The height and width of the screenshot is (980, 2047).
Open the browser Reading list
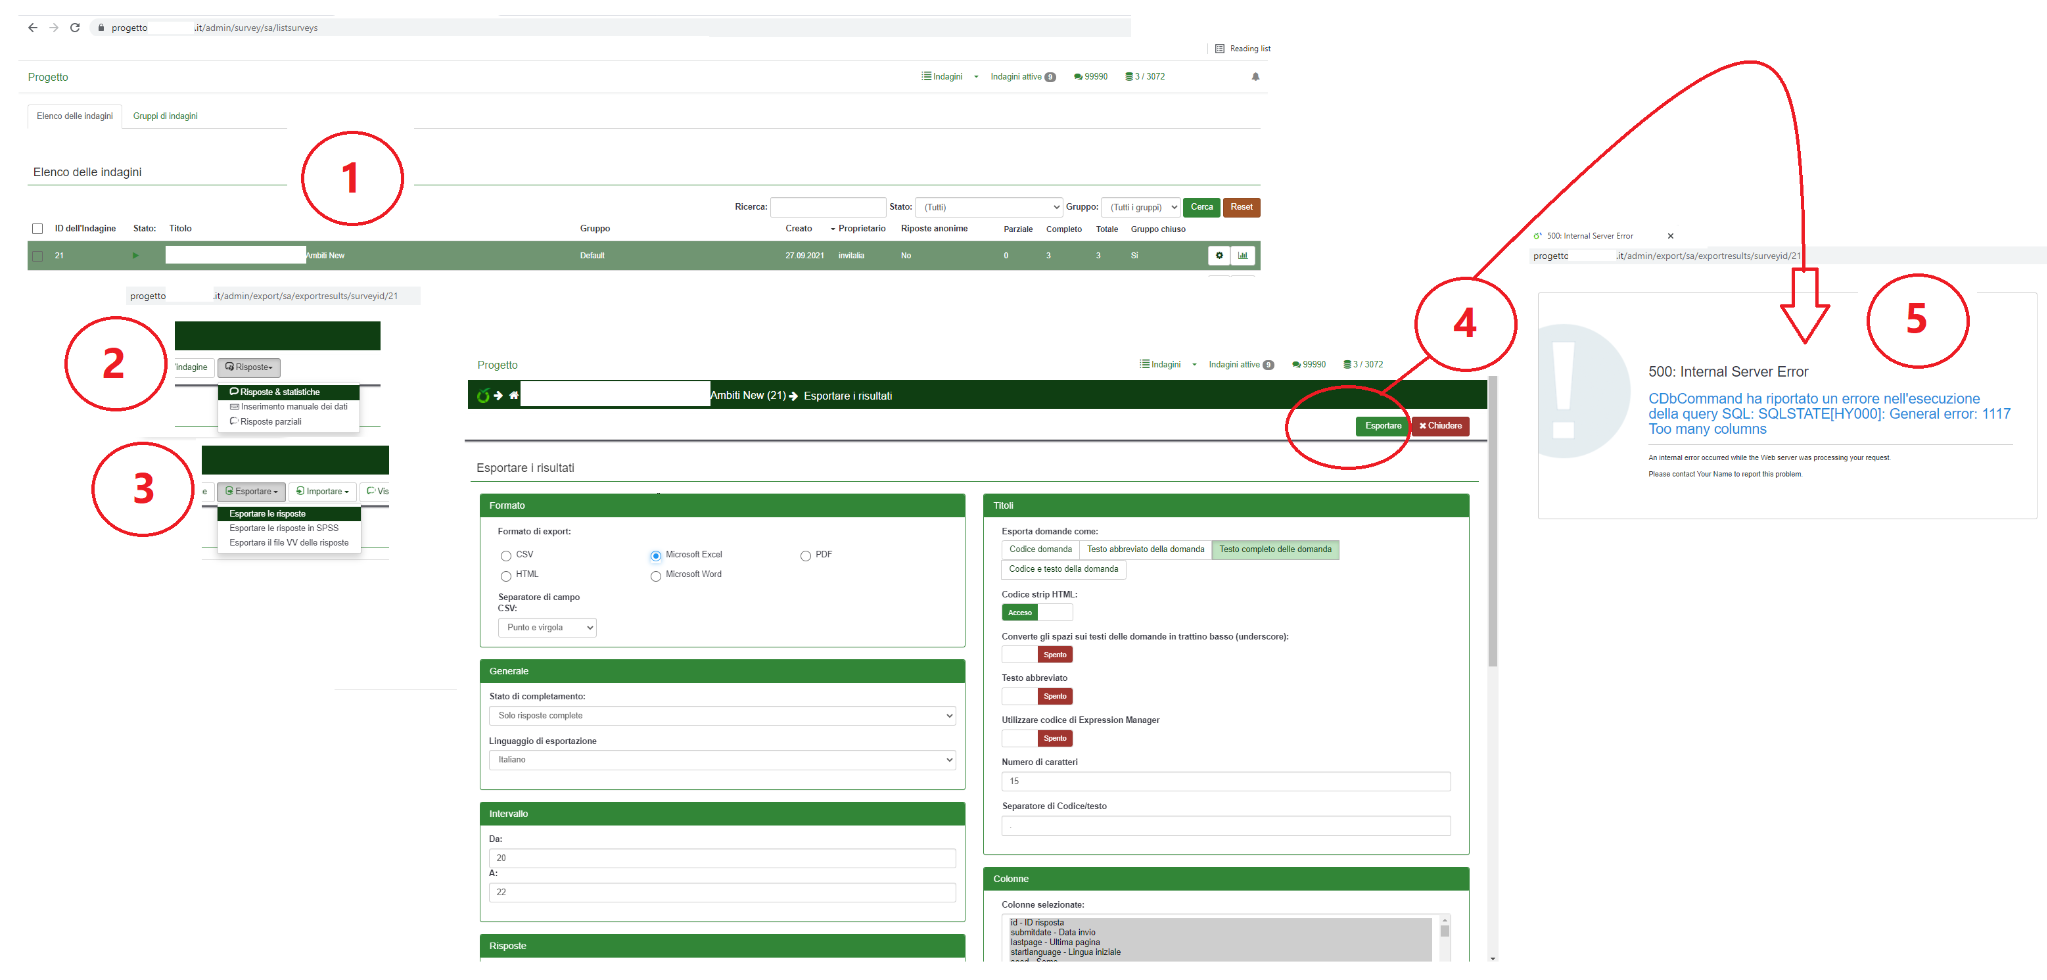1243,49
